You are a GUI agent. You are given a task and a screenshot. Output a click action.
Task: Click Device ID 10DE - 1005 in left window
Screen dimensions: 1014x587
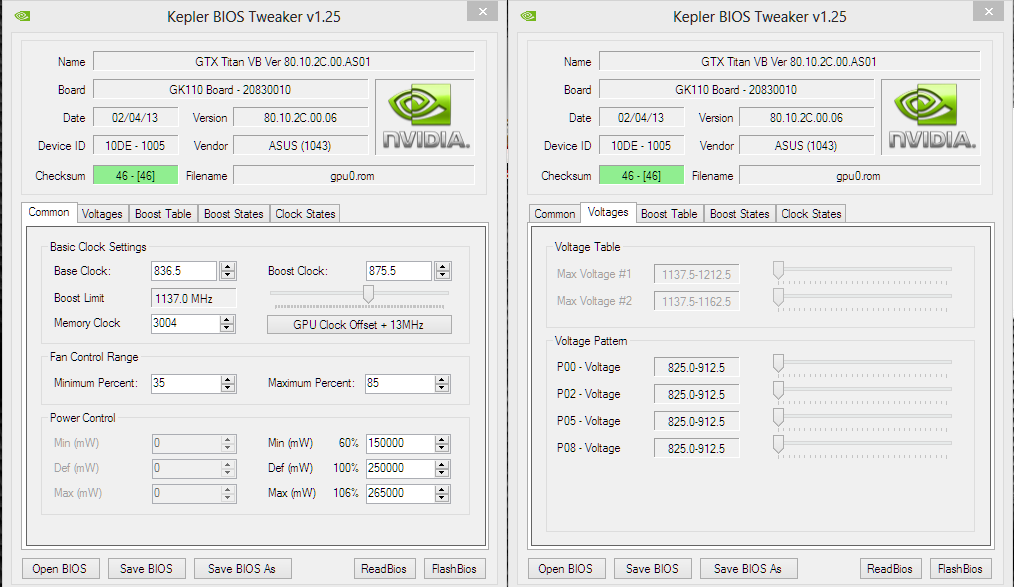coord(135,145)
